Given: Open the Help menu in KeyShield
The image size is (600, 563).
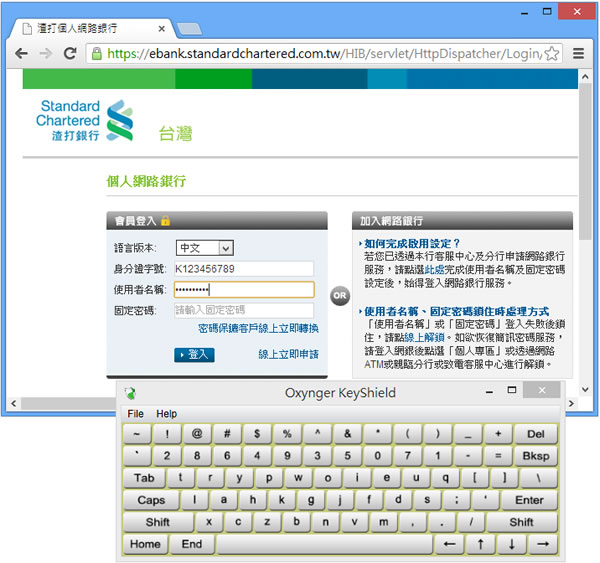Looking at the screenshot, I should point(166,413).
